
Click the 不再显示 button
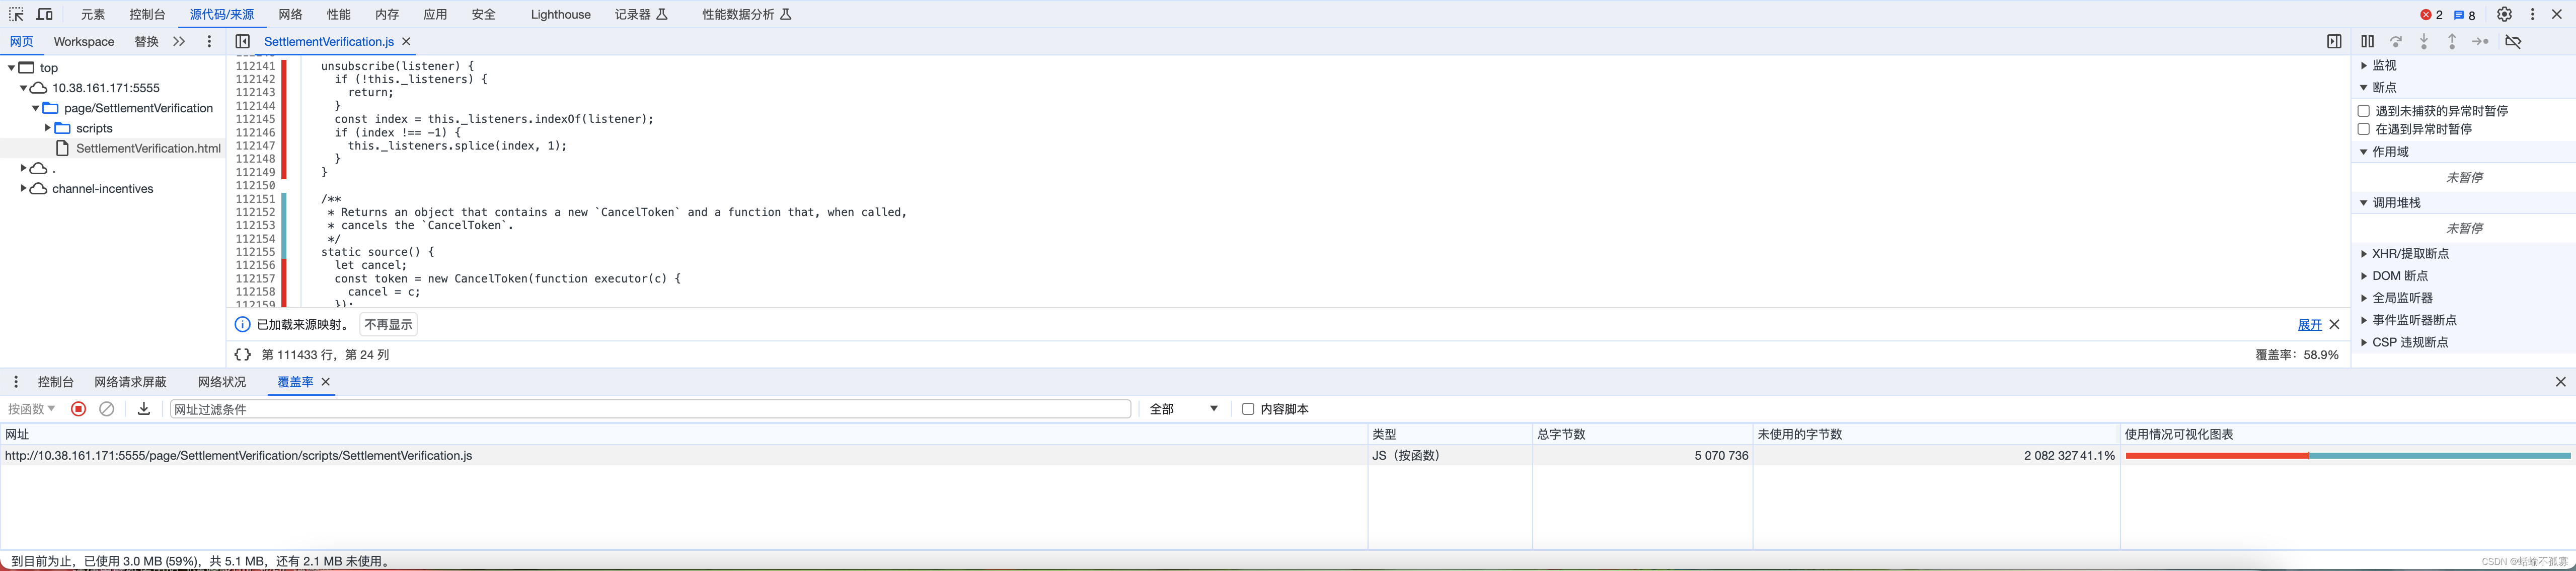point(388,324)
